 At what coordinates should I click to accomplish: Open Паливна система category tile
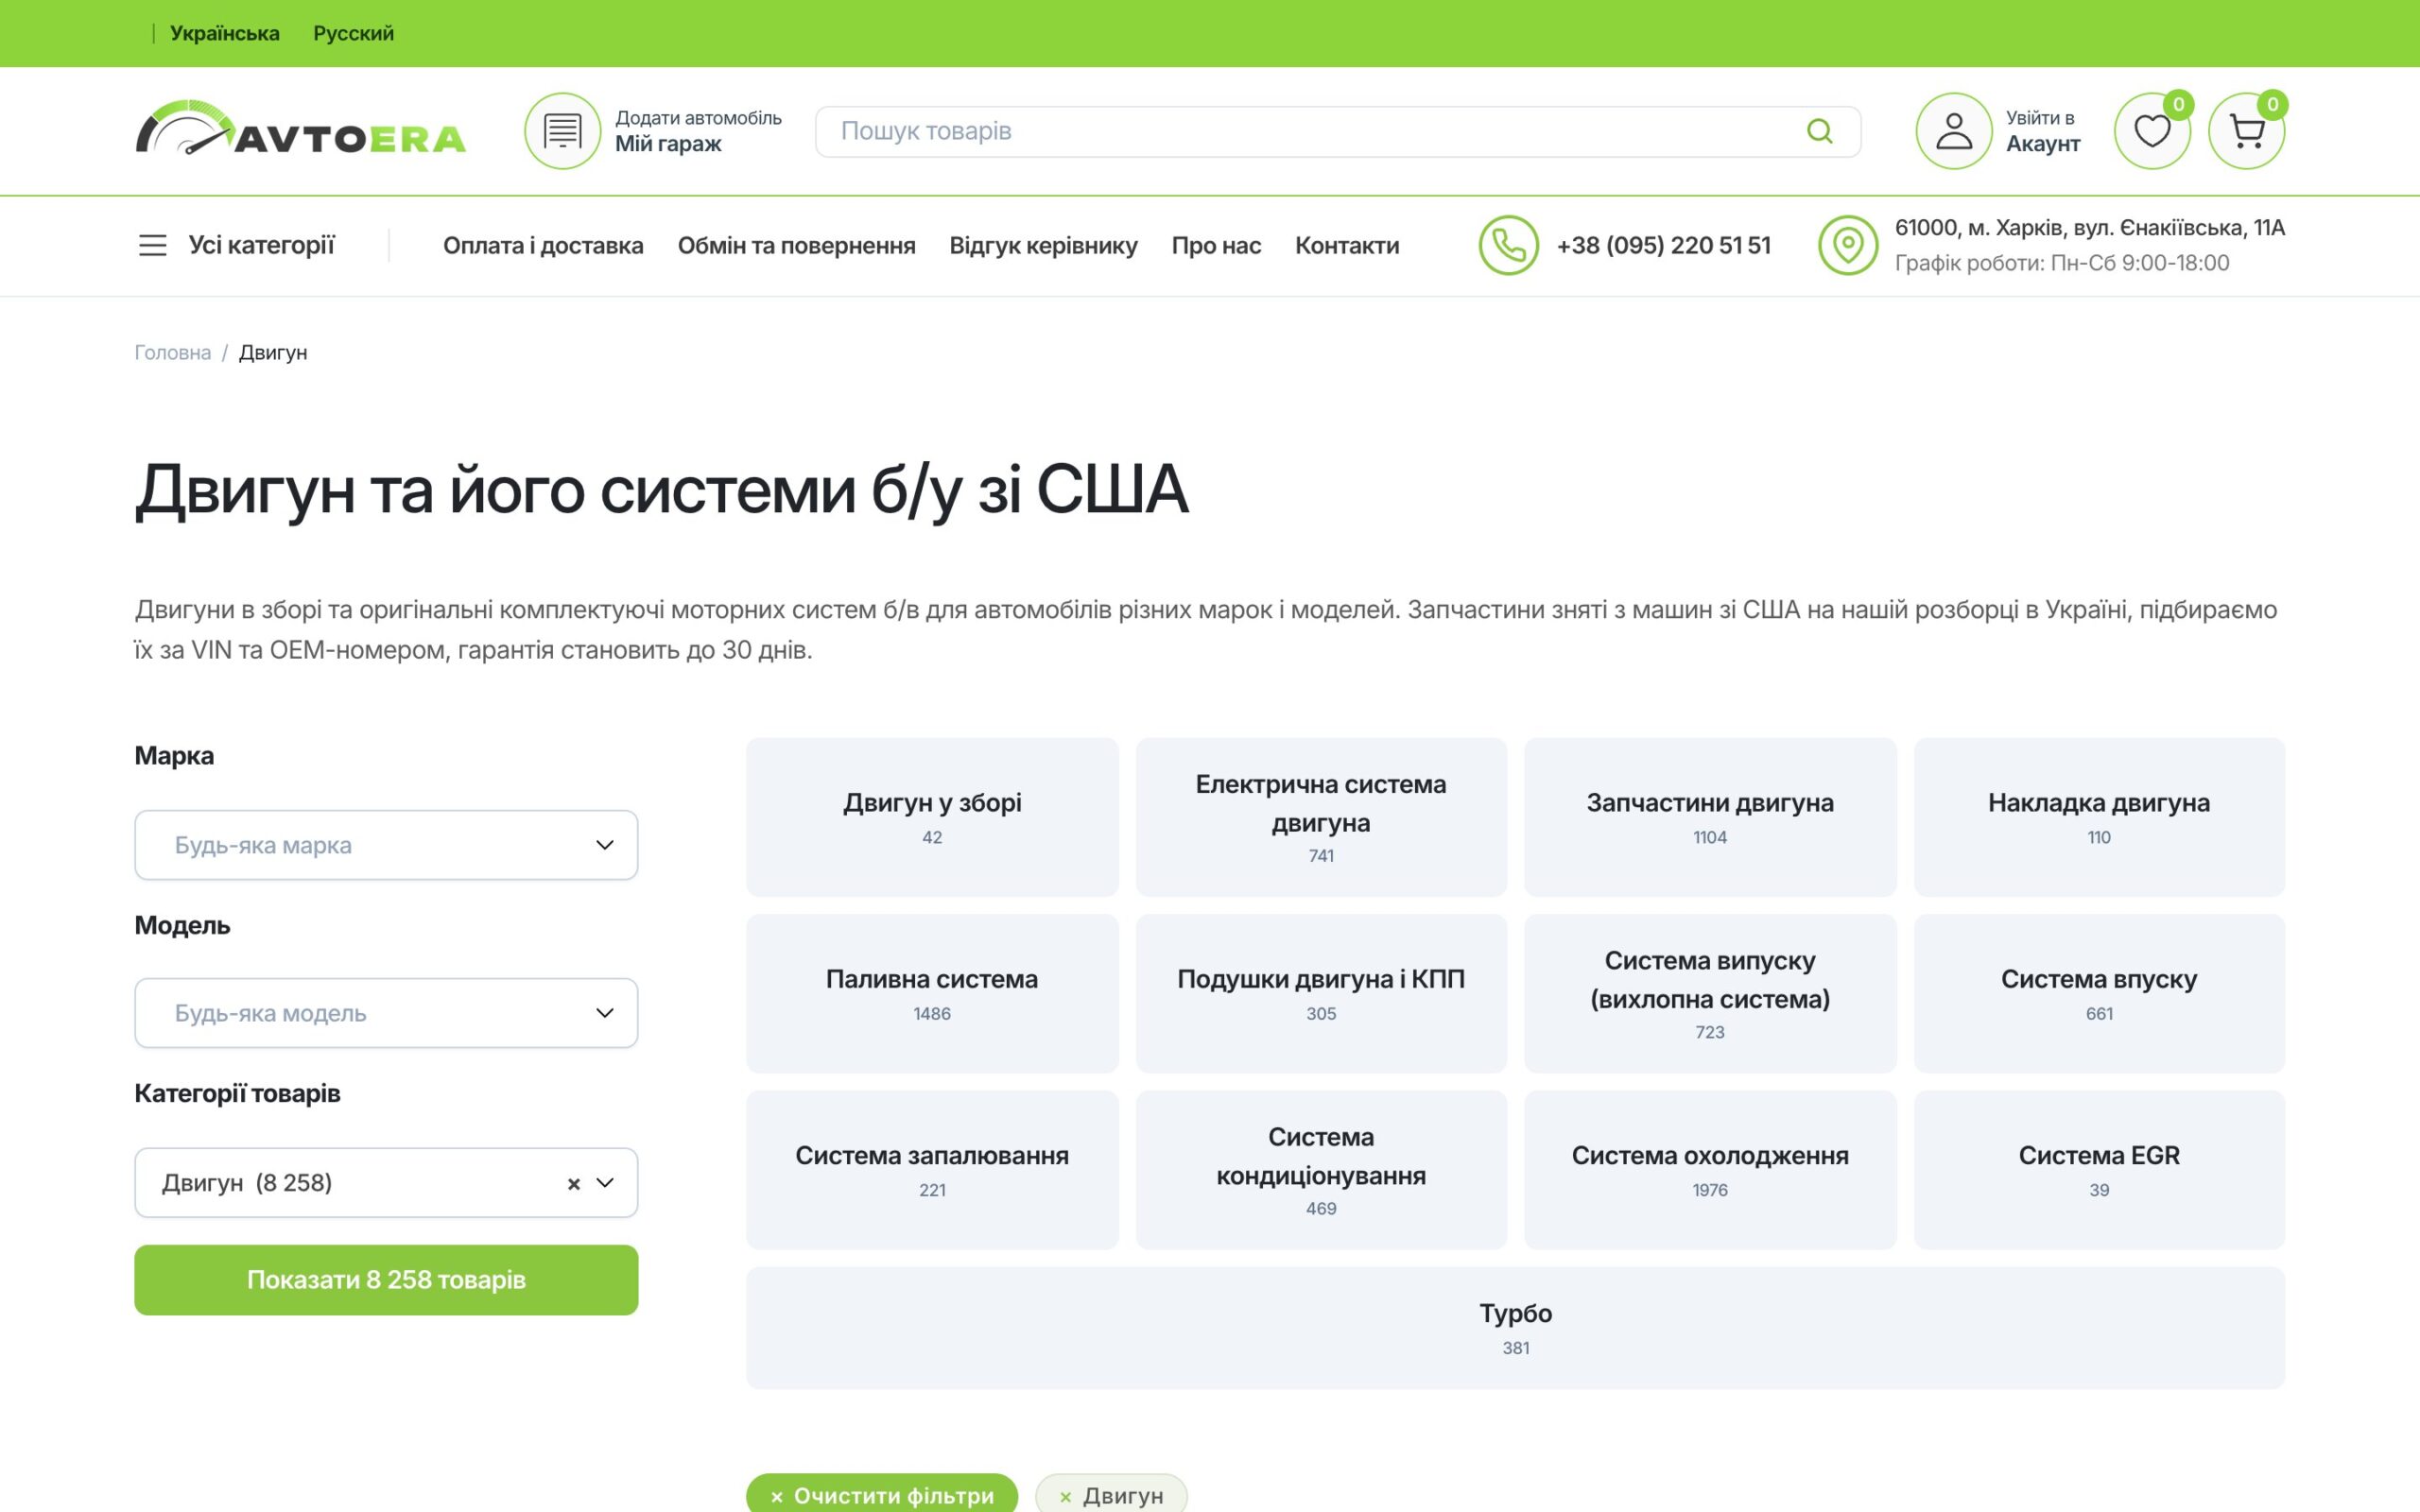932,993
